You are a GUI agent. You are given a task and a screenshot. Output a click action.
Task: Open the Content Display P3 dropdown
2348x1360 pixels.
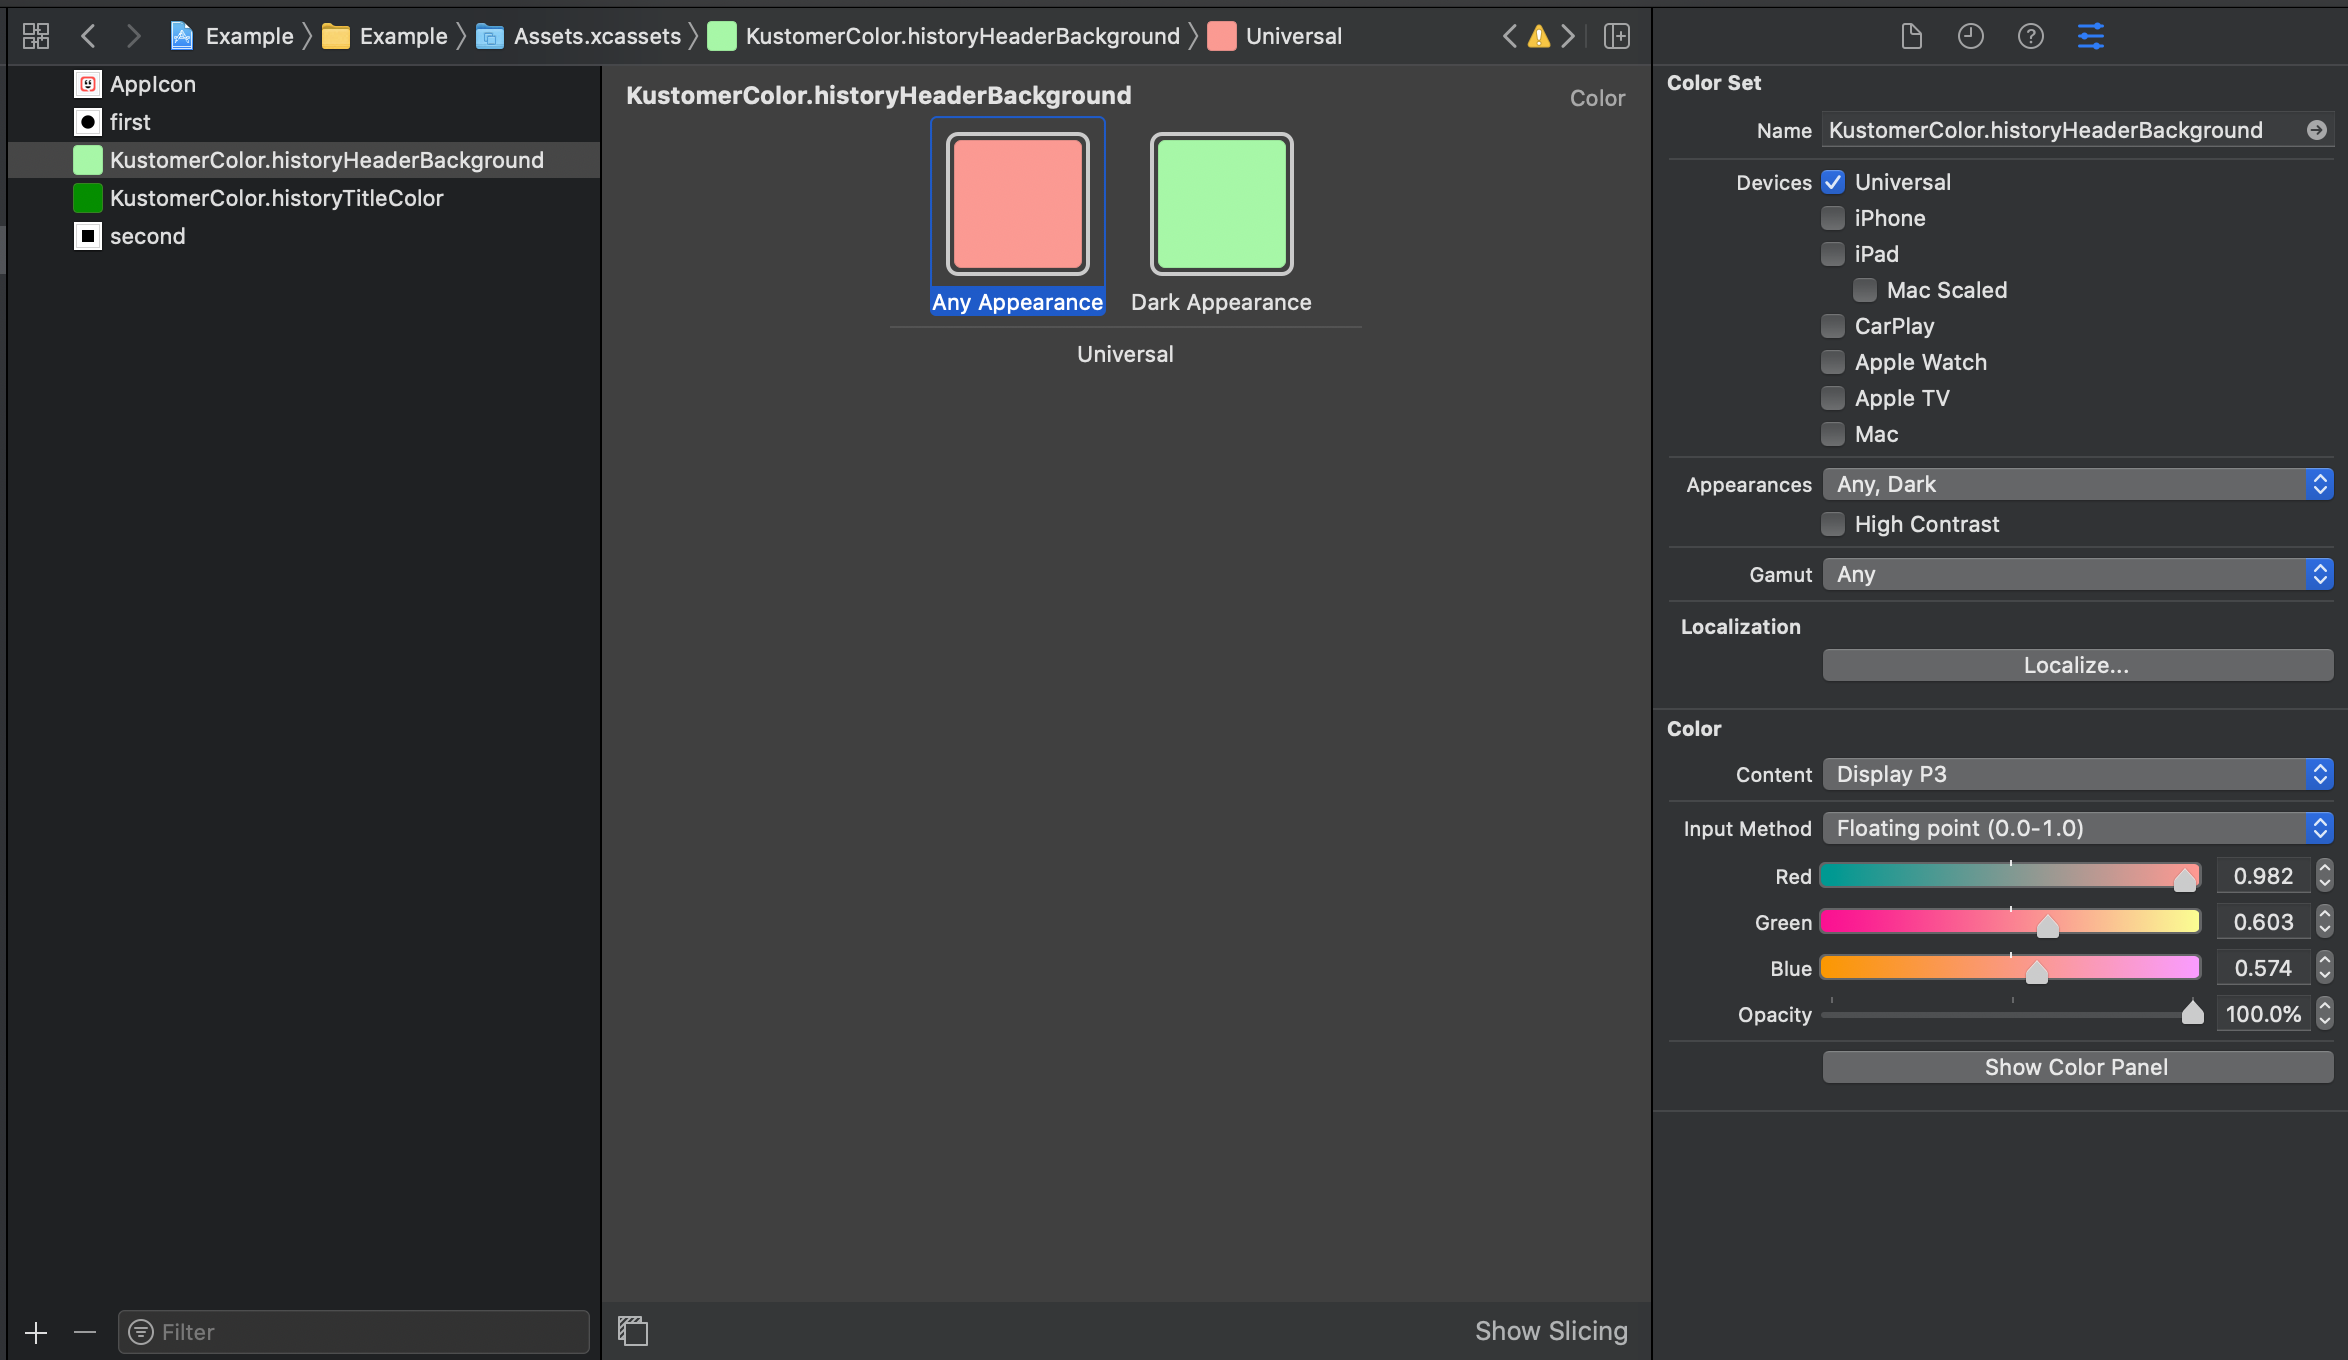pyautogui.click(x=2076, y=774)
